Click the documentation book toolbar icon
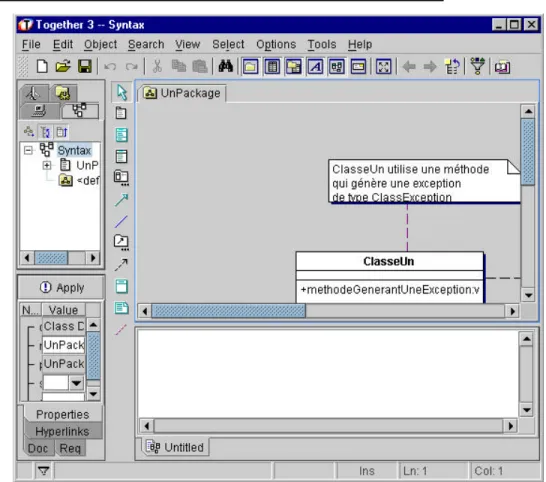 (x=502, y=67)
